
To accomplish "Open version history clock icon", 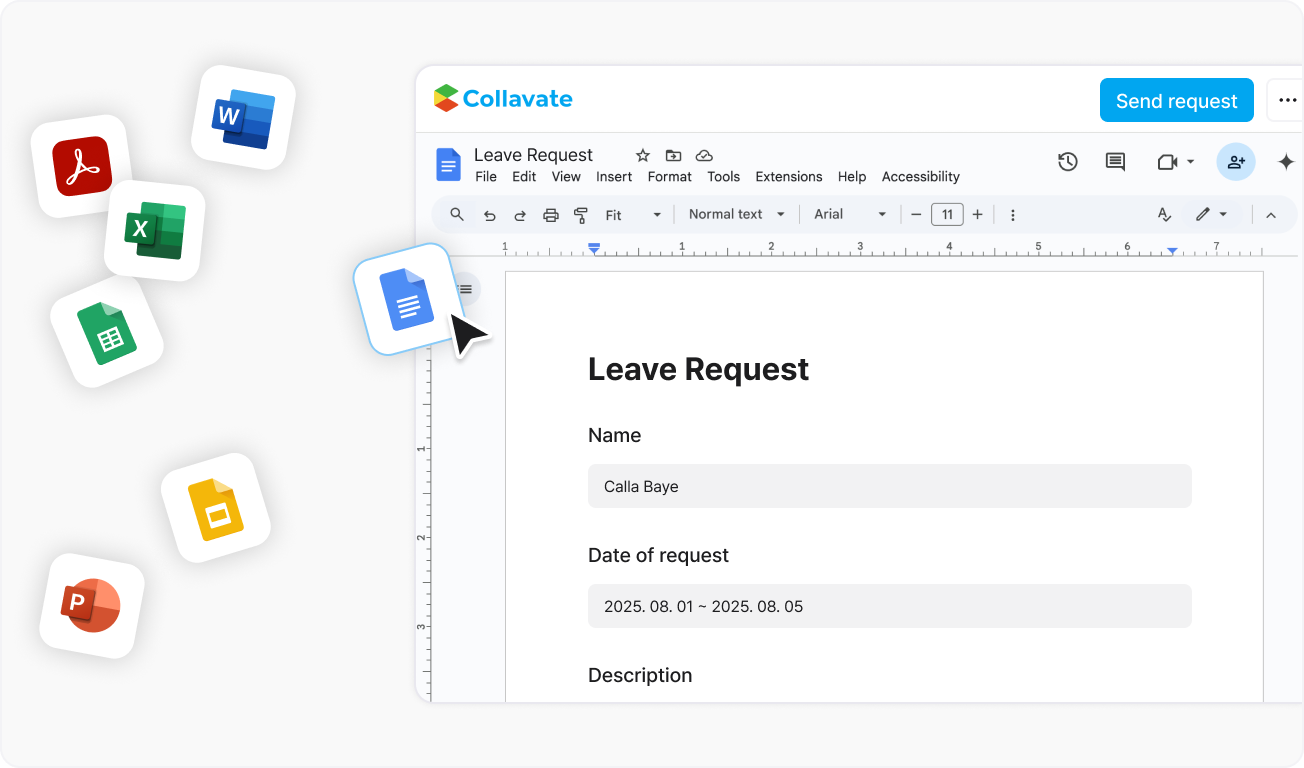I will [x=1068, y=162].
